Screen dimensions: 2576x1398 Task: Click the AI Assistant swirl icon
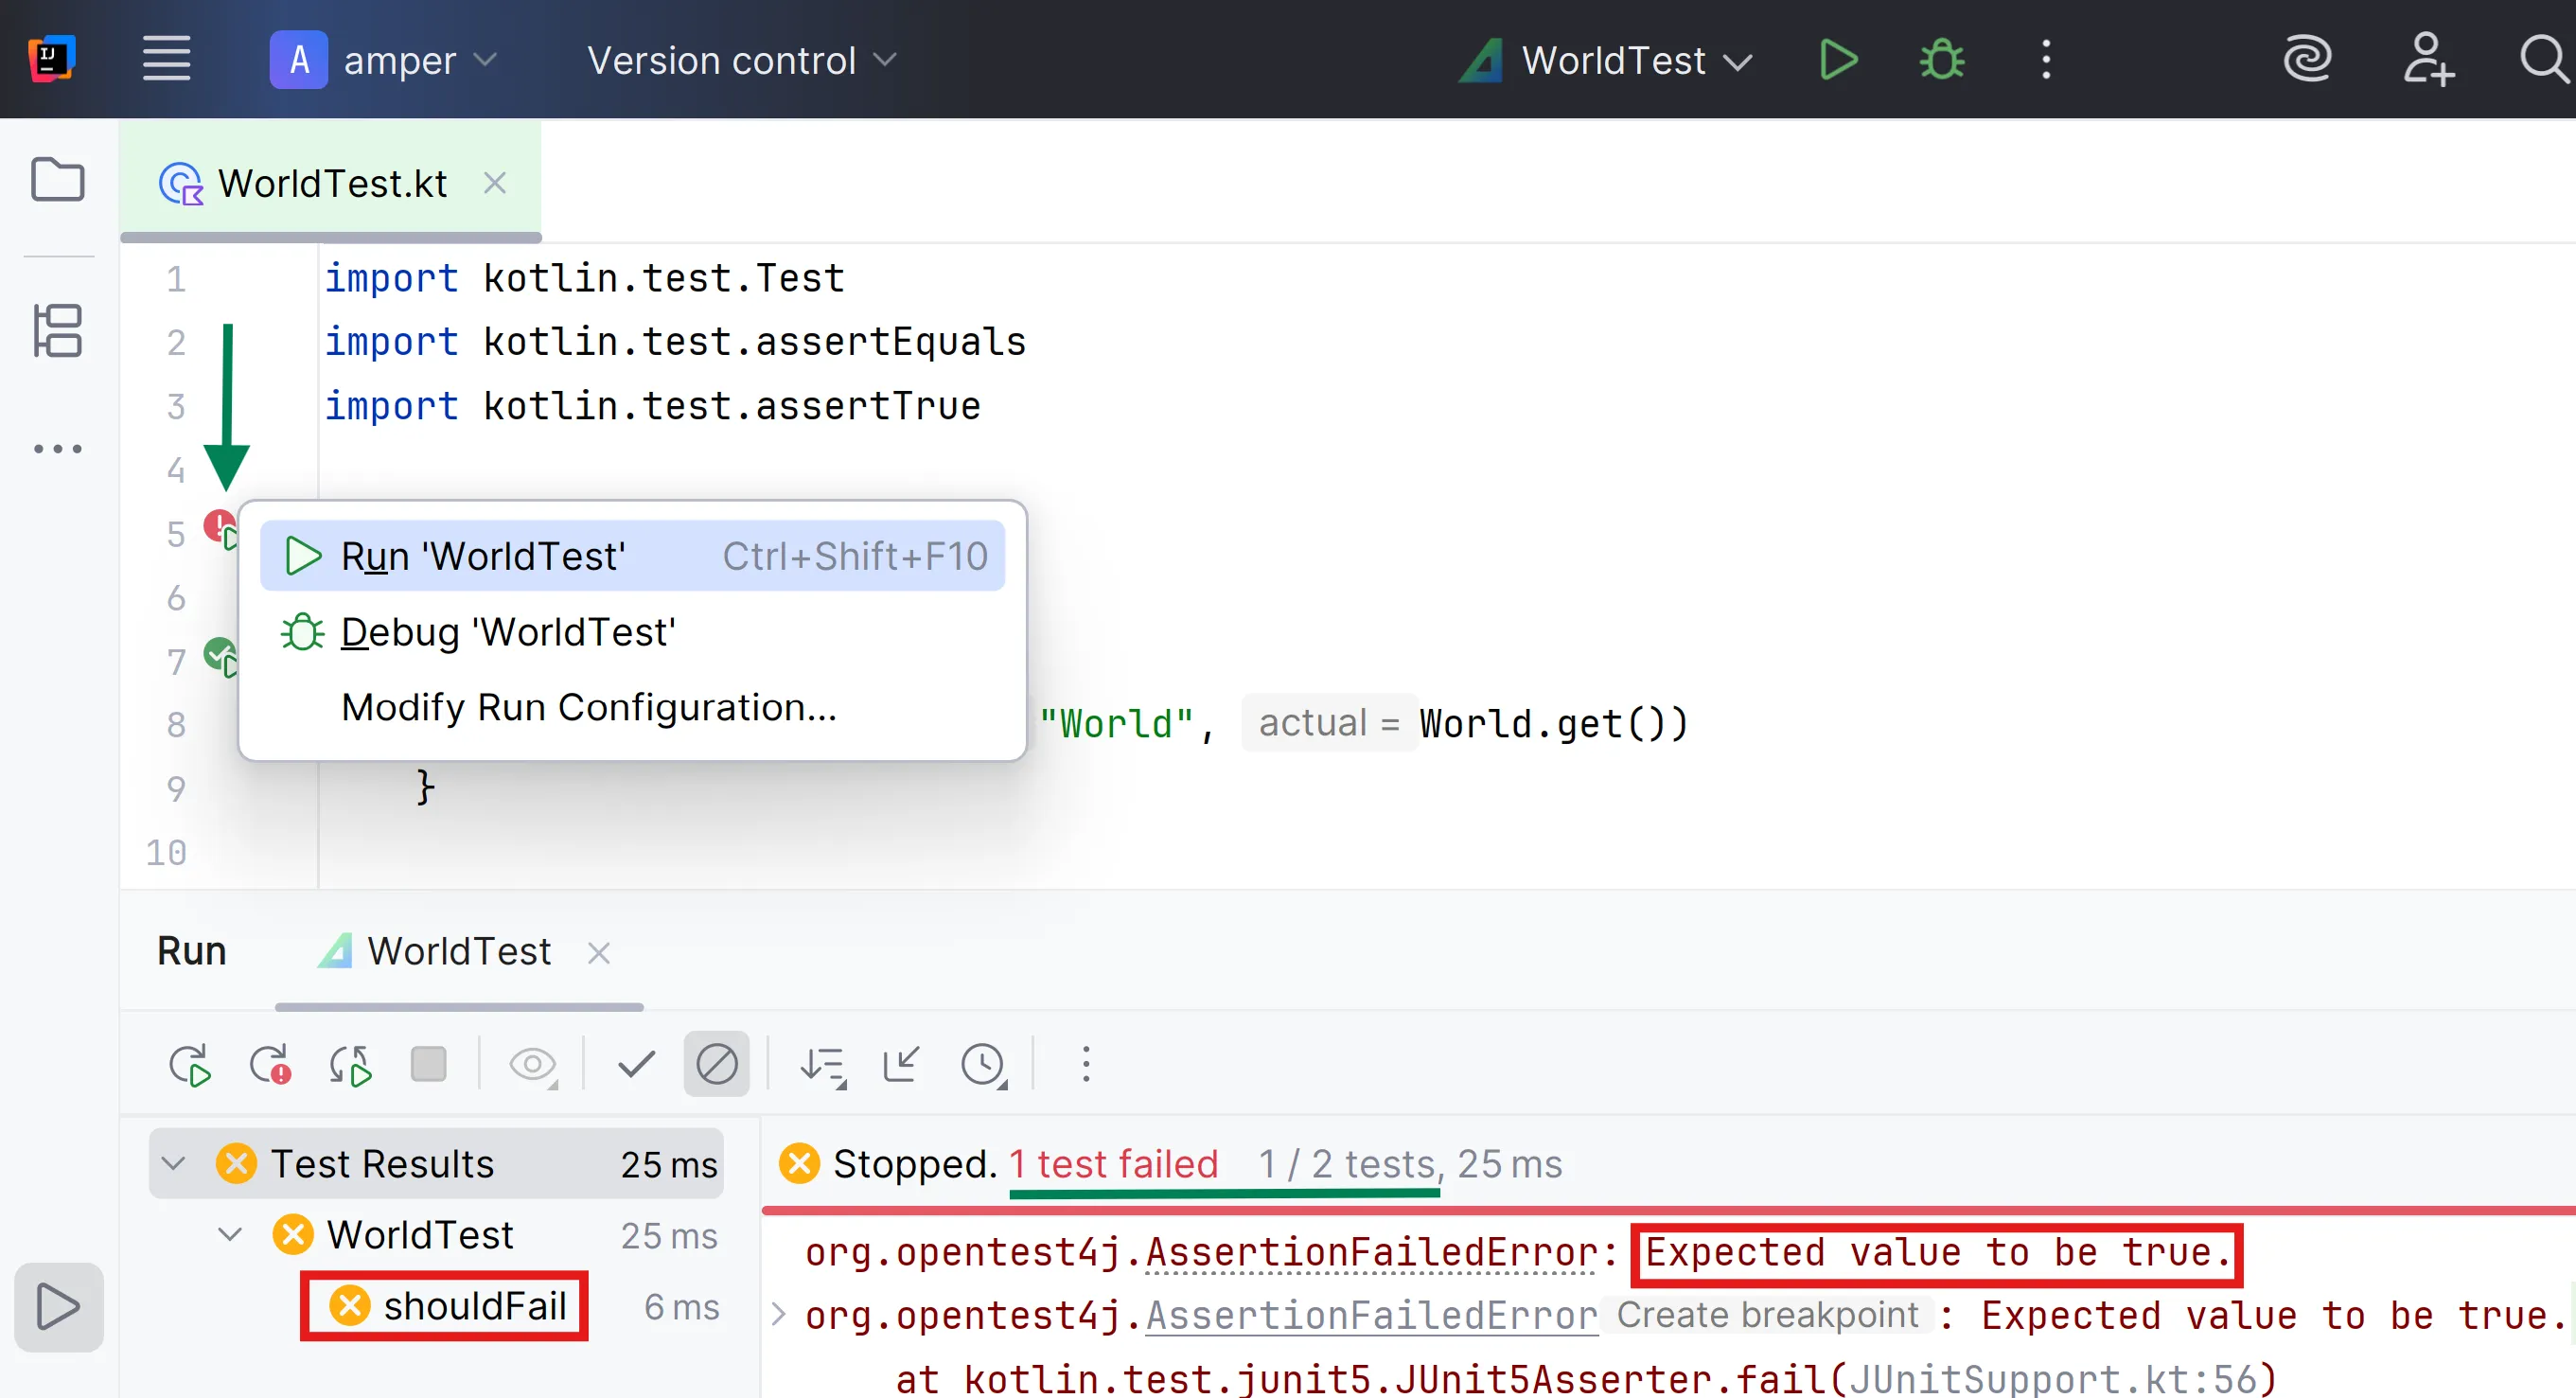2307,60
